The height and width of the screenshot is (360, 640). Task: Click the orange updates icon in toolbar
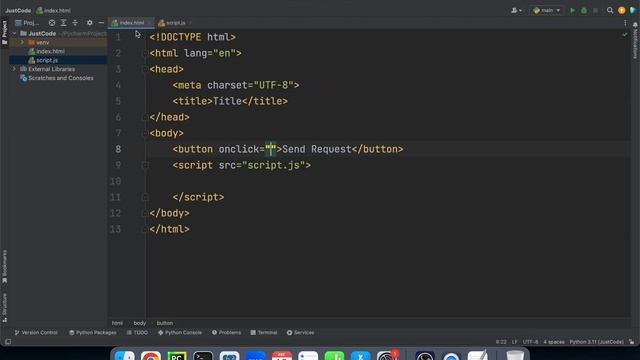click(622, 10)
